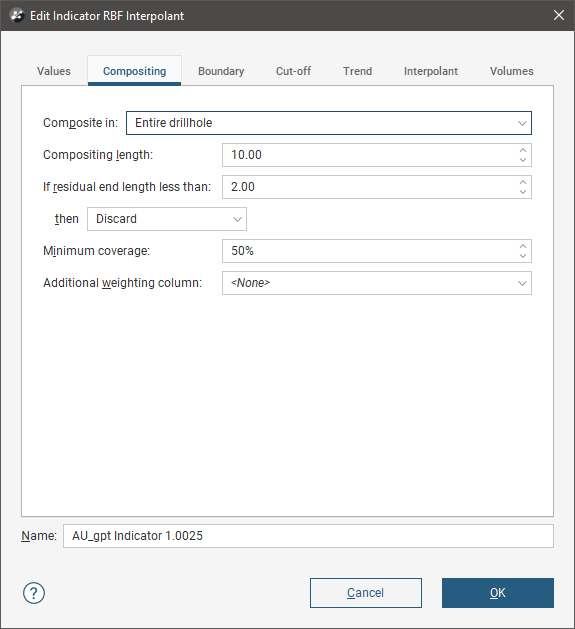Increase the Compositing length value
This screenshot has height=629, width=575.
tap(522, 150)
